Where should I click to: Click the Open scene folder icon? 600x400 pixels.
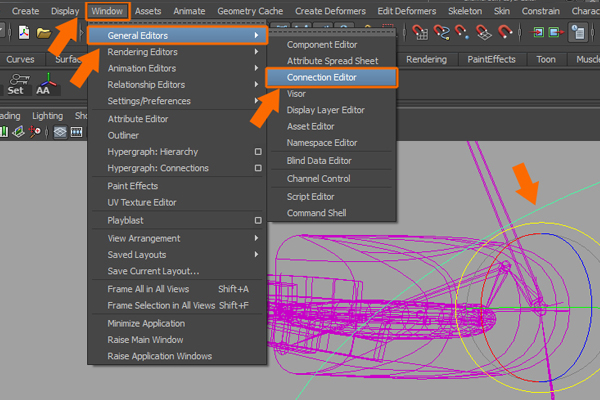44,33
